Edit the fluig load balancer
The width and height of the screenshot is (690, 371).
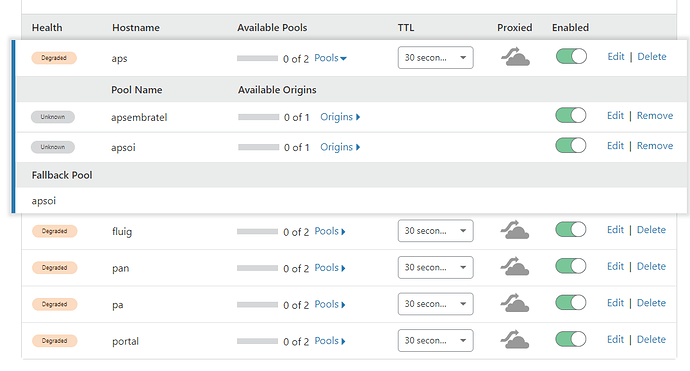coord(615,230)
